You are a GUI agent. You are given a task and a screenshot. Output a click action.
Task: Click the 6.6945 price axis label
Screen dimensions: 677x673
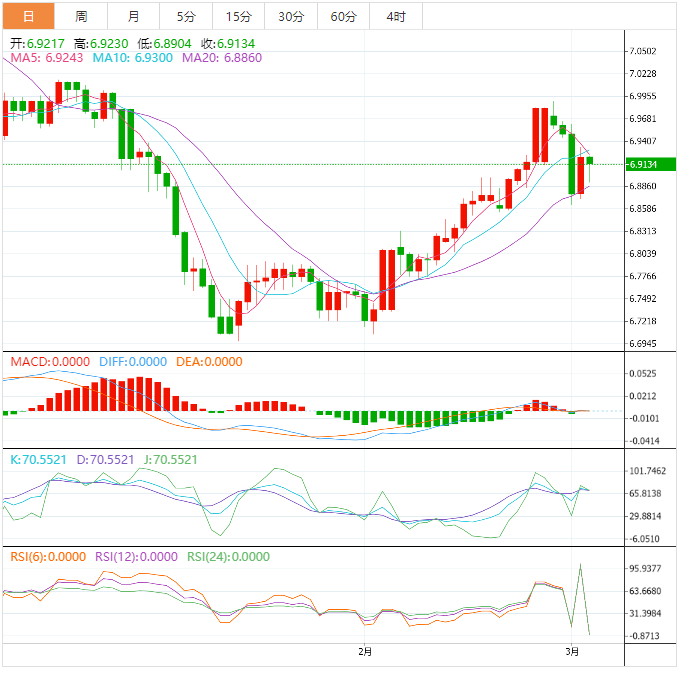[643, 344]
